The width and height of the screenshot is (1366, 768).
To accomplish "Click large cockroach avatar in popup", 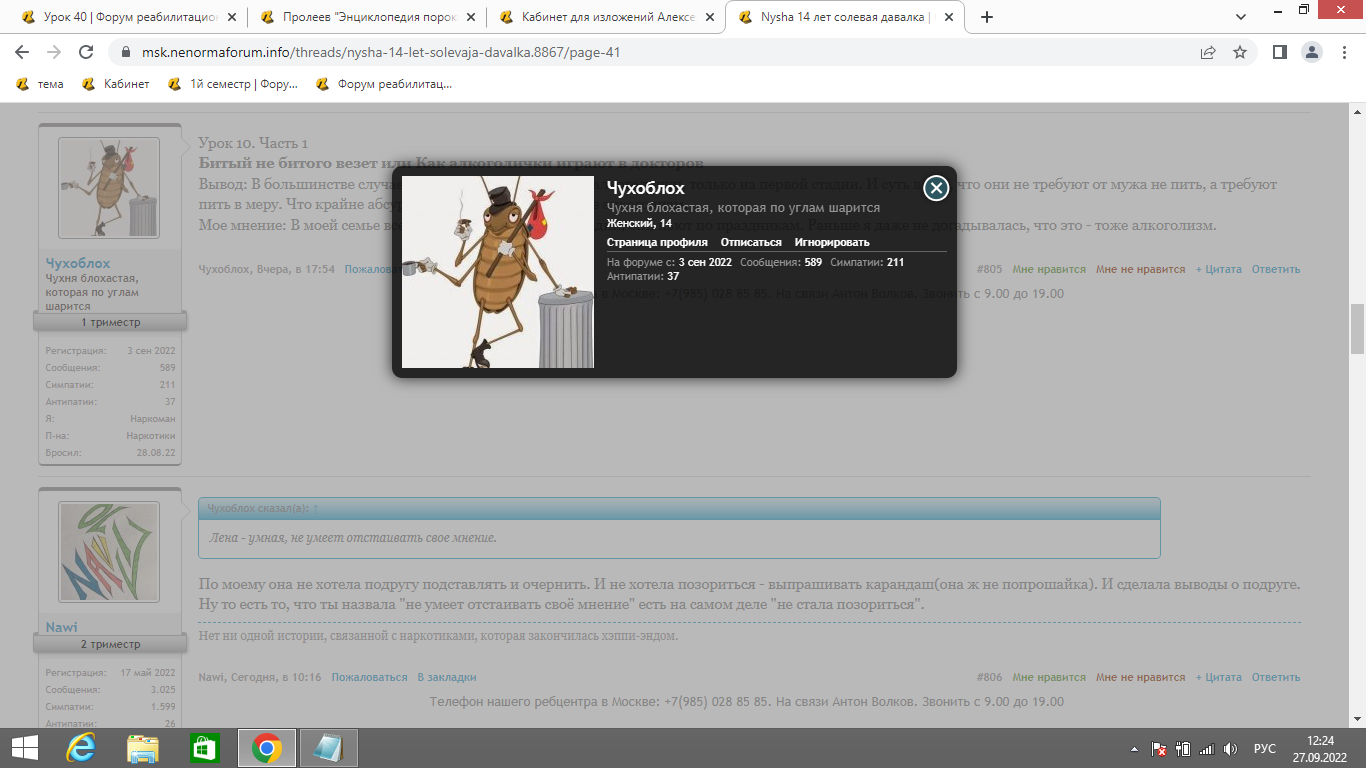I will click(498, 272).
